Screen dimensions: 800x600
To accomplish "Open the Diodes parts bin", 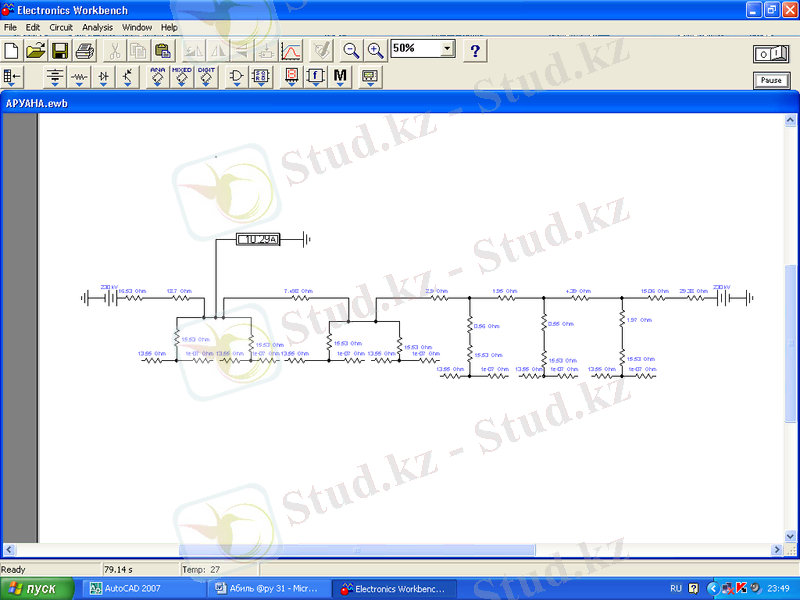I will point(104,77).
